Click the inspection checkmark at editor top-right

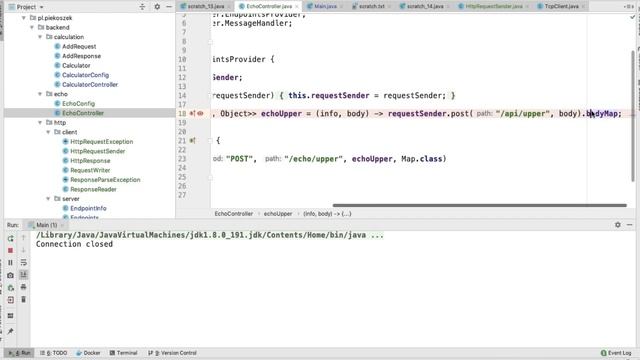click(x=632, y=17)
